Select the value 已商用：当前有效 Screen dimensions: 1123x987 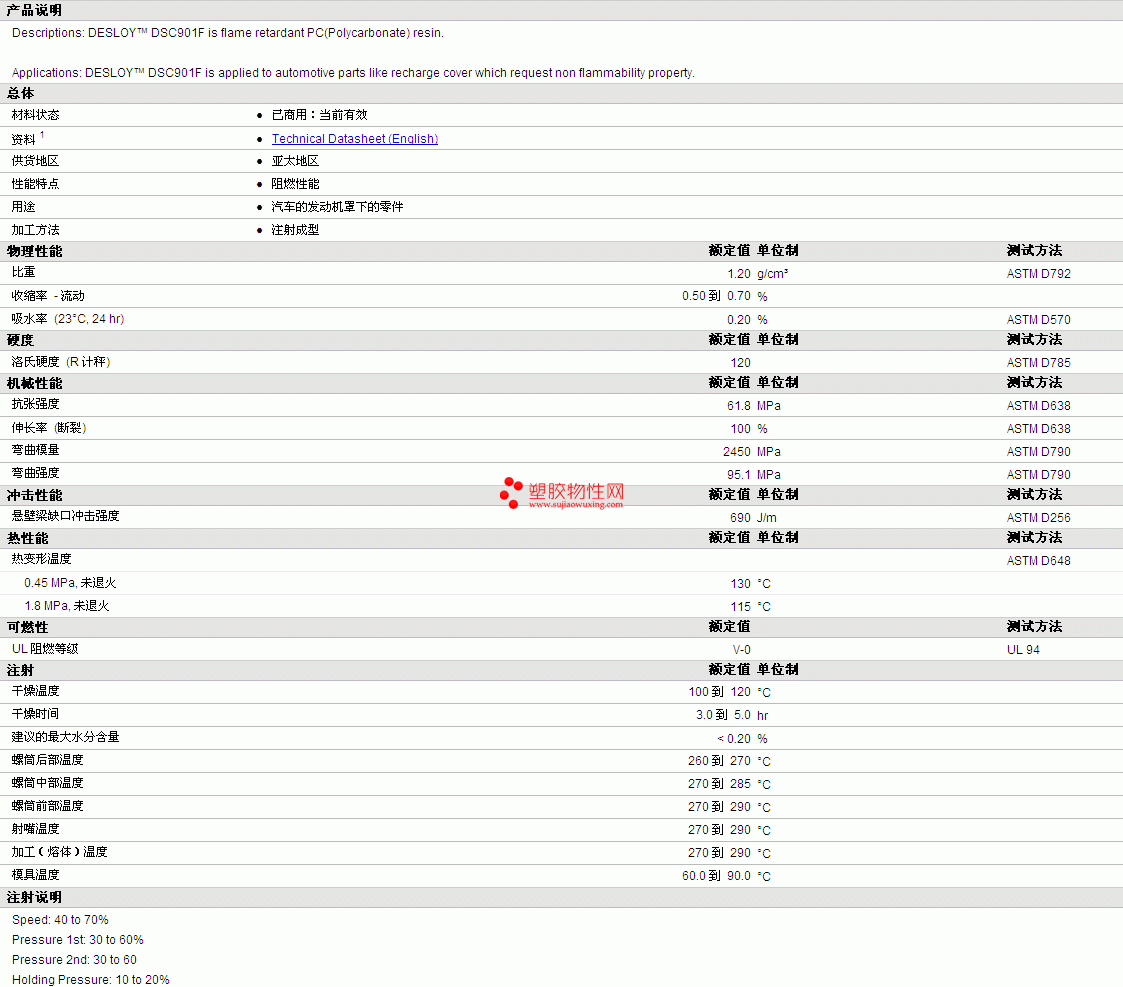click(x=319, y=115)
